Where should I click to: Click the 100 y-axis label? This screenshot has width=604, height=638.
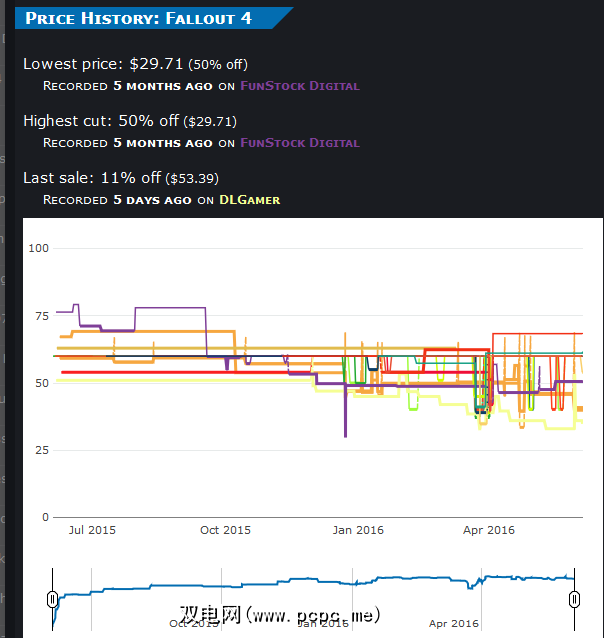point(39,248)
